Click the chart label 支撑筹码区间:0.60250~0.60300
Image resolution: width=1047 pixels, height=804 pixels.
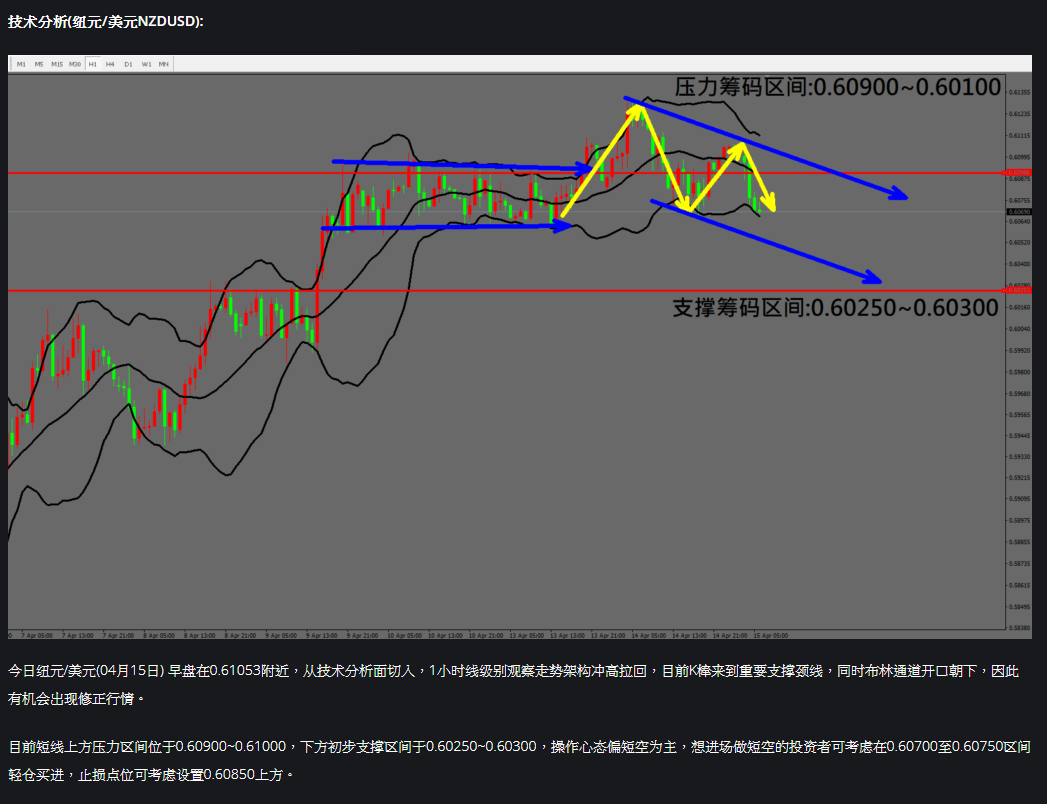tap(835, 308)
